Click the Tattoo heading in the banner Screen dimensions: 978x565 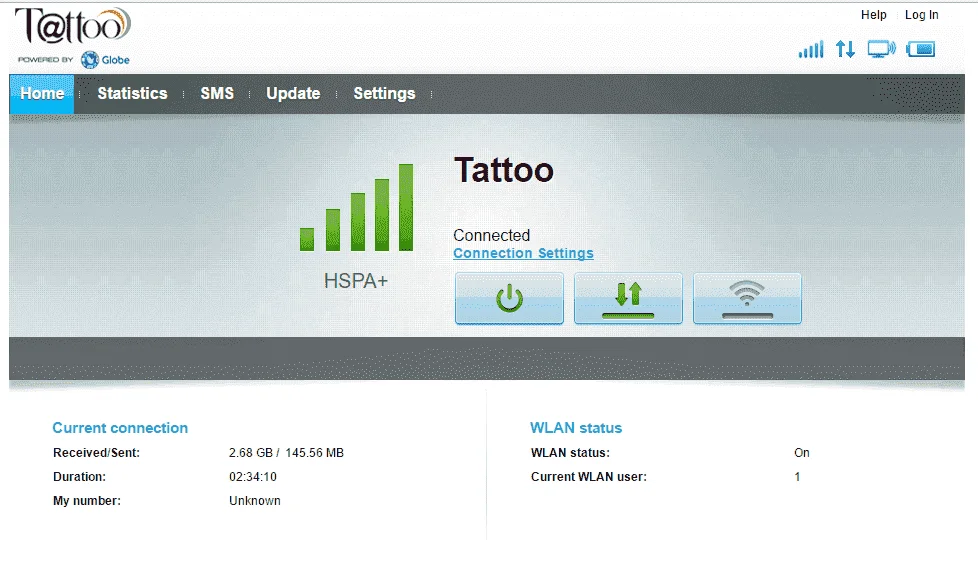click(504, 170)
